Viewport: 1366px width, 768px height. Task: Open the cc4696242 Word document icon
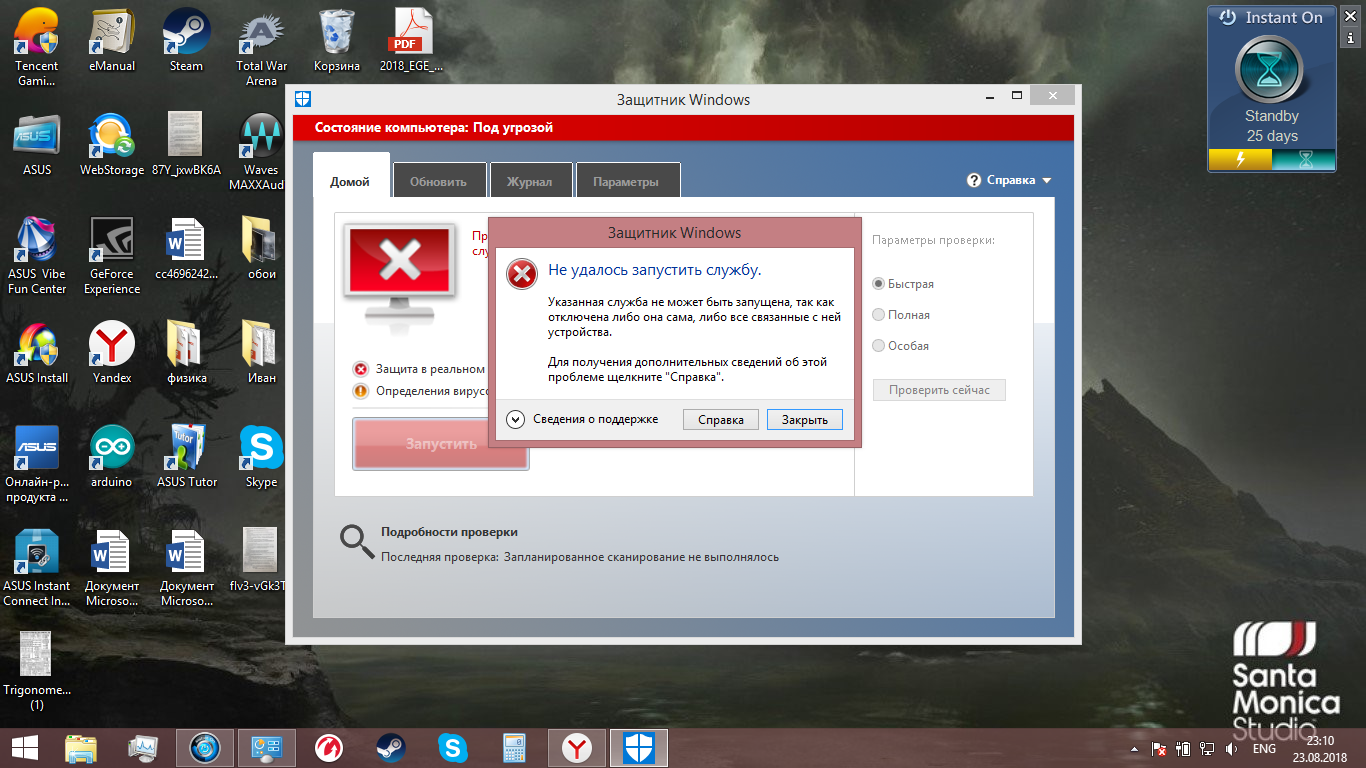[x=186, y=248]
